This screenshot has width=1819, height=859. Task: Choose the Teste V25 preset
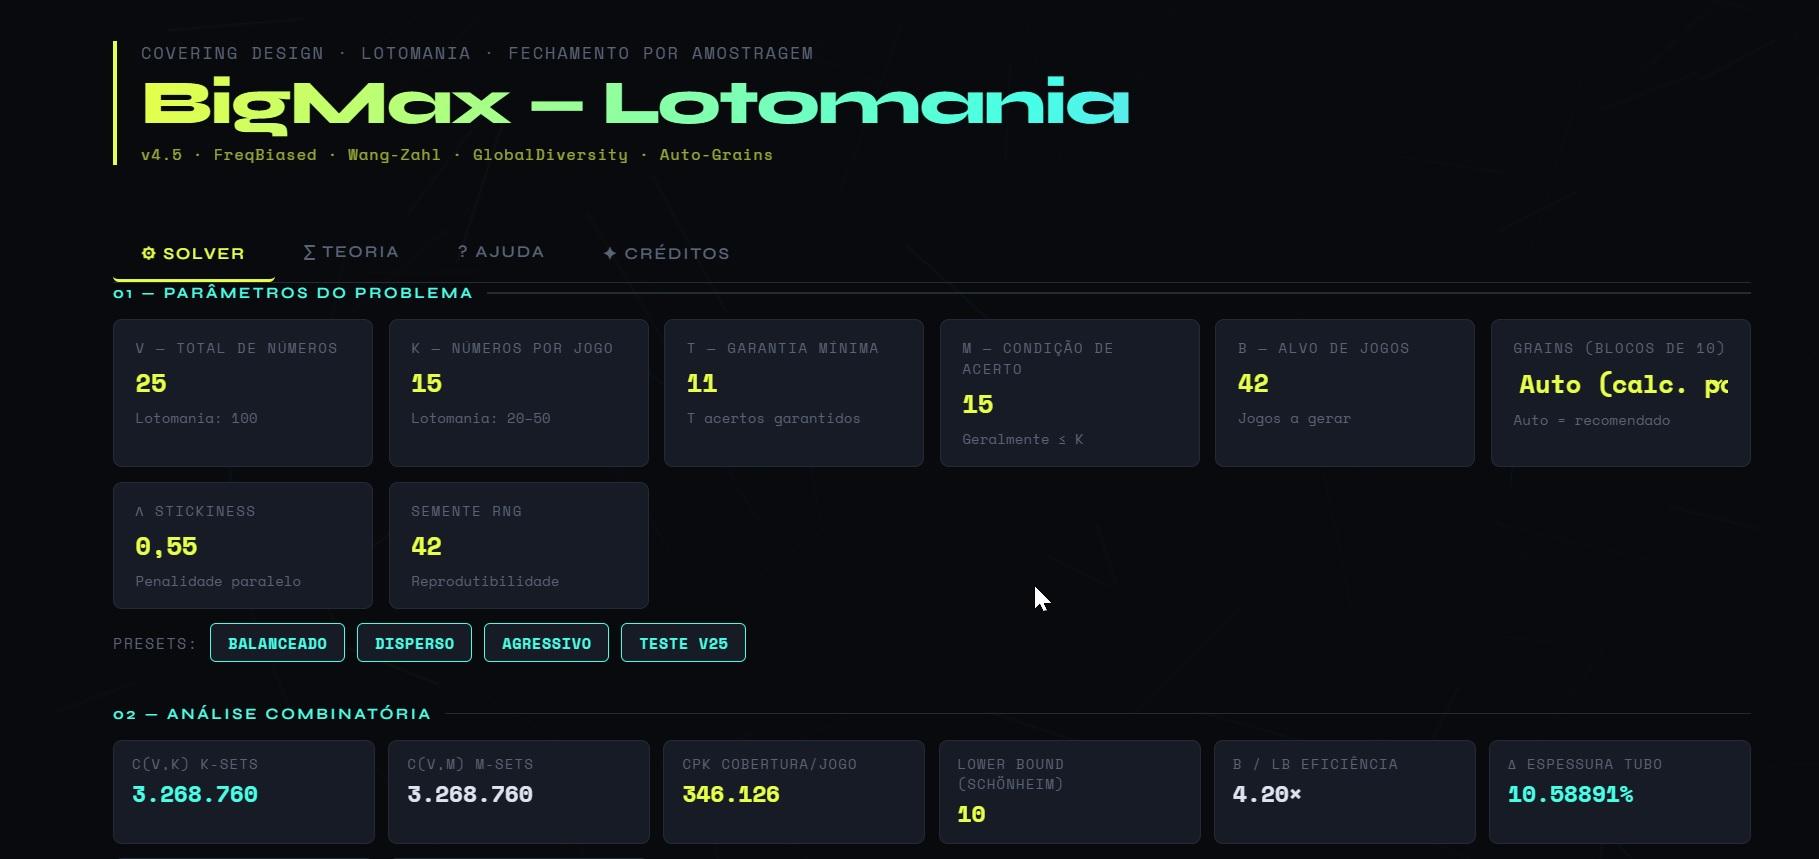click(684, 643)
